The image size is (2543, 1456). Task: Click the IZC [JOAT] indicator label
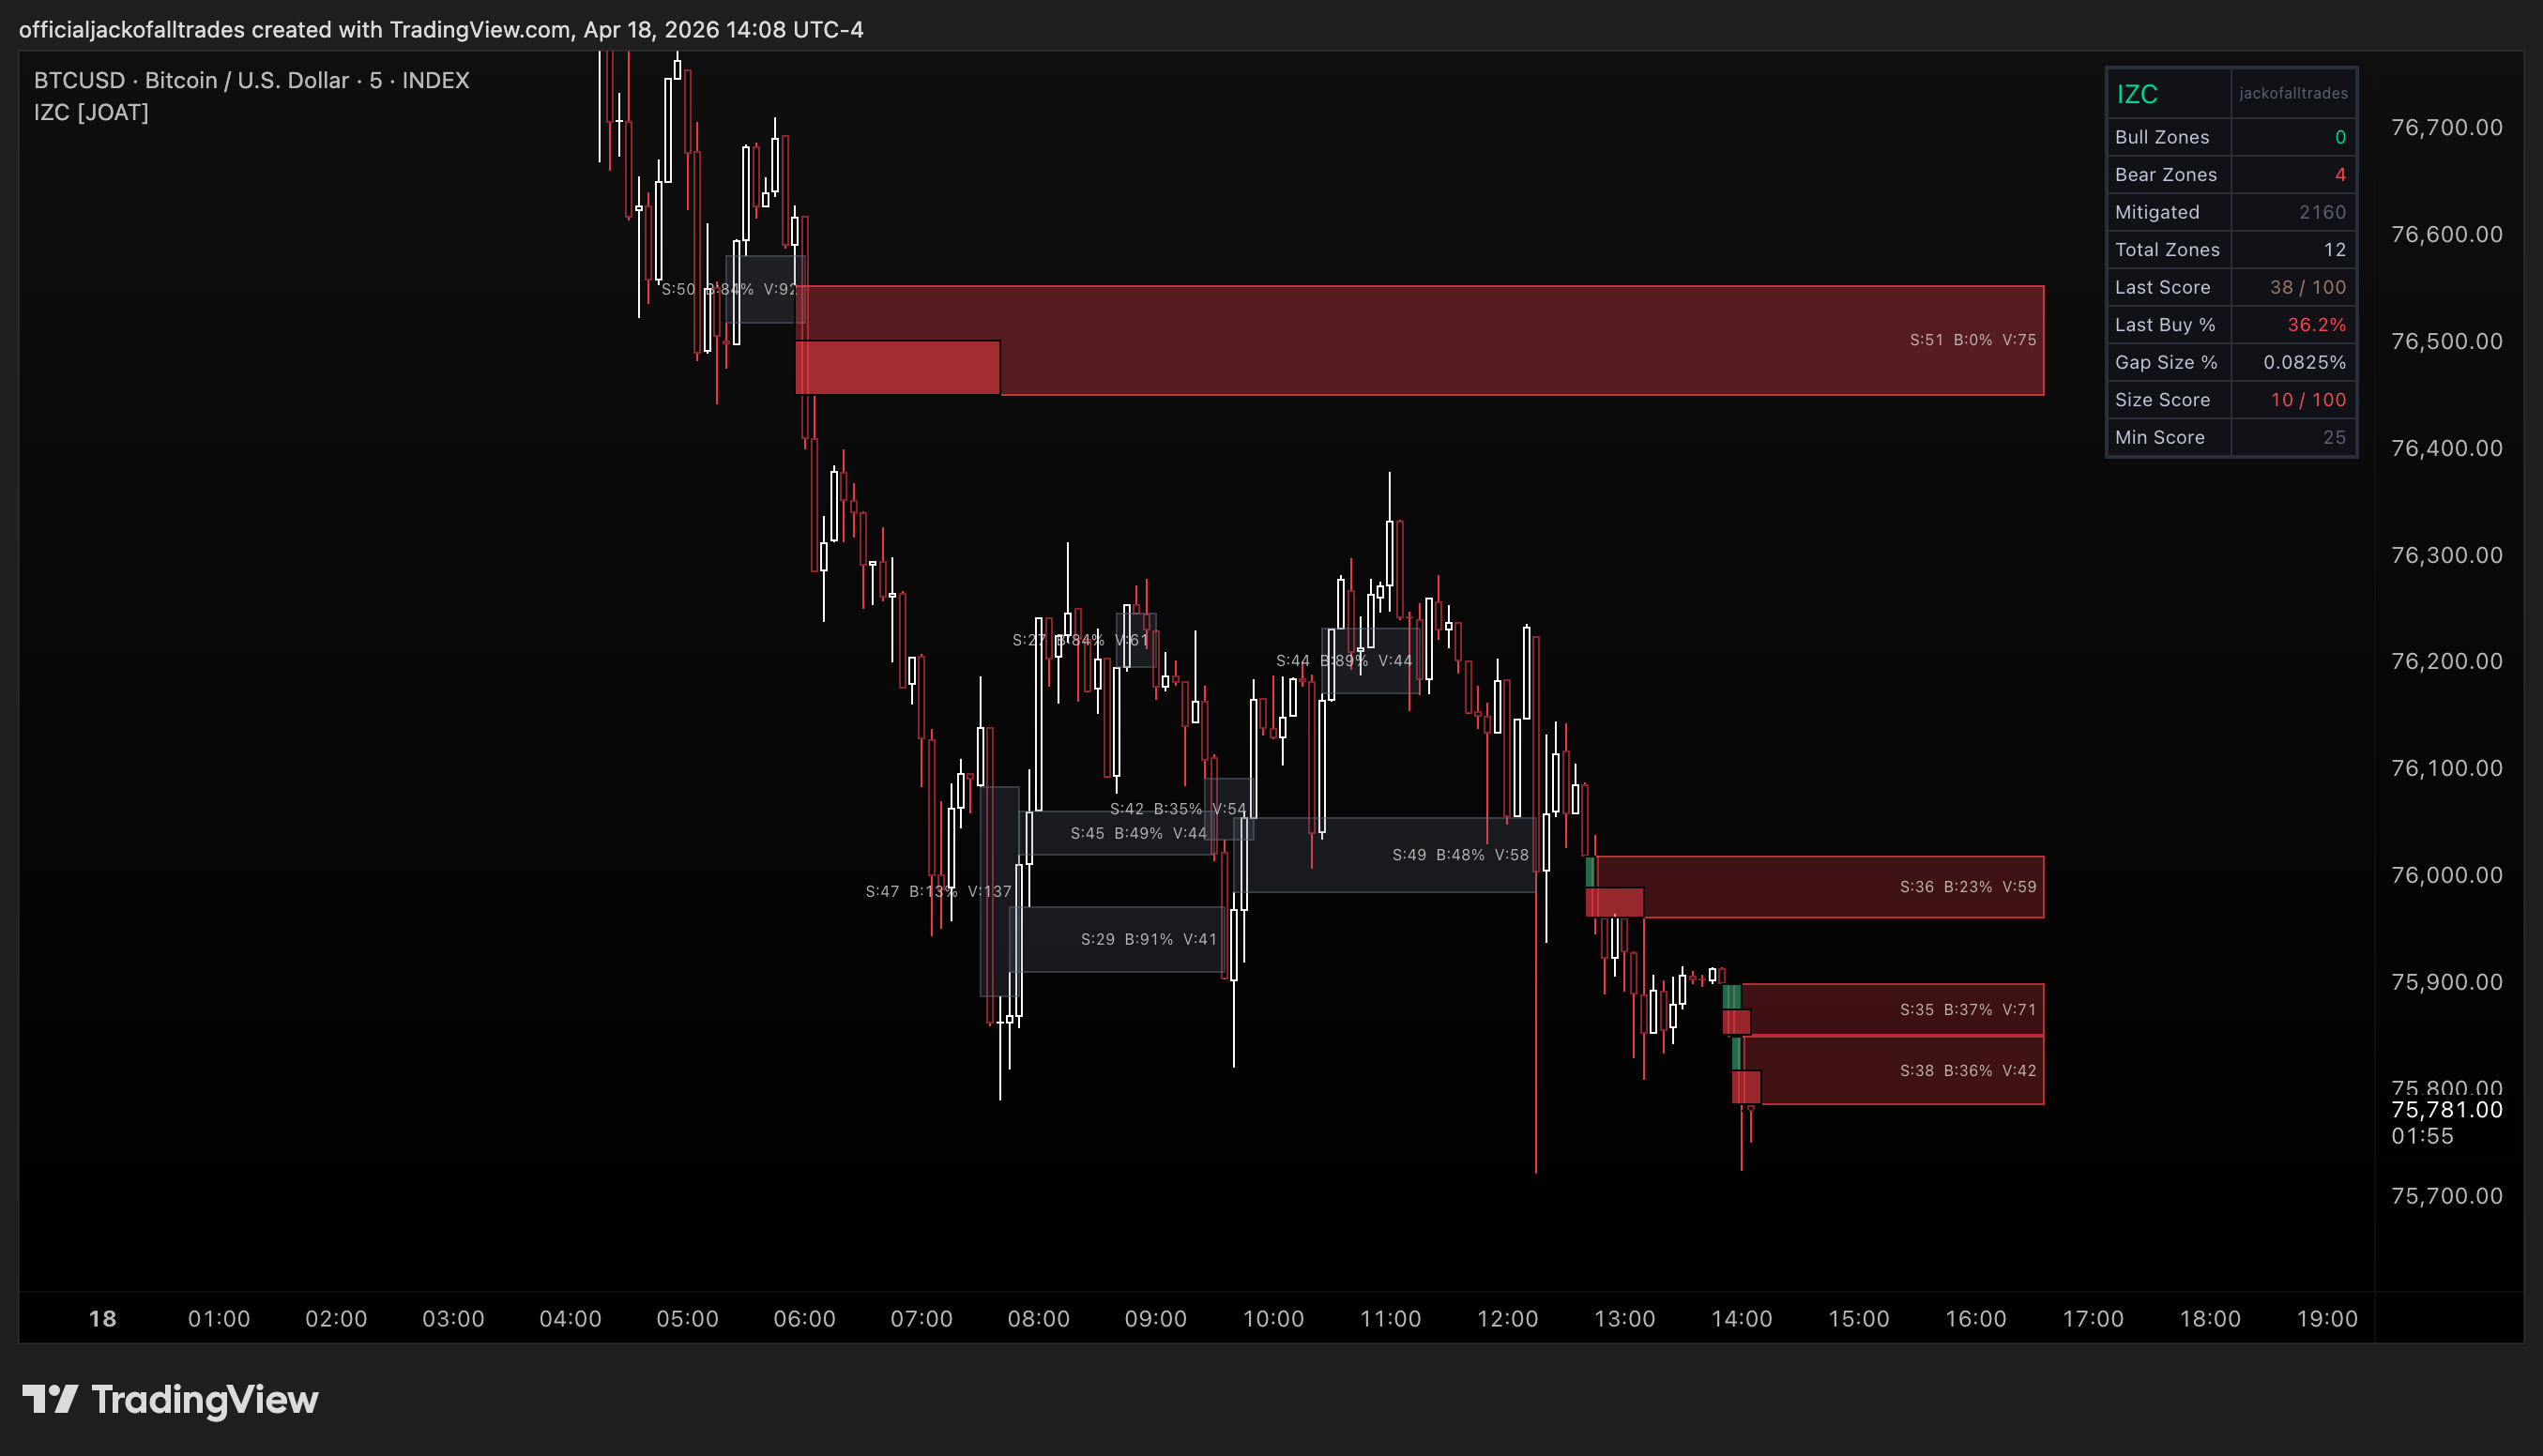pyautogui.click(x=91, y=112)
